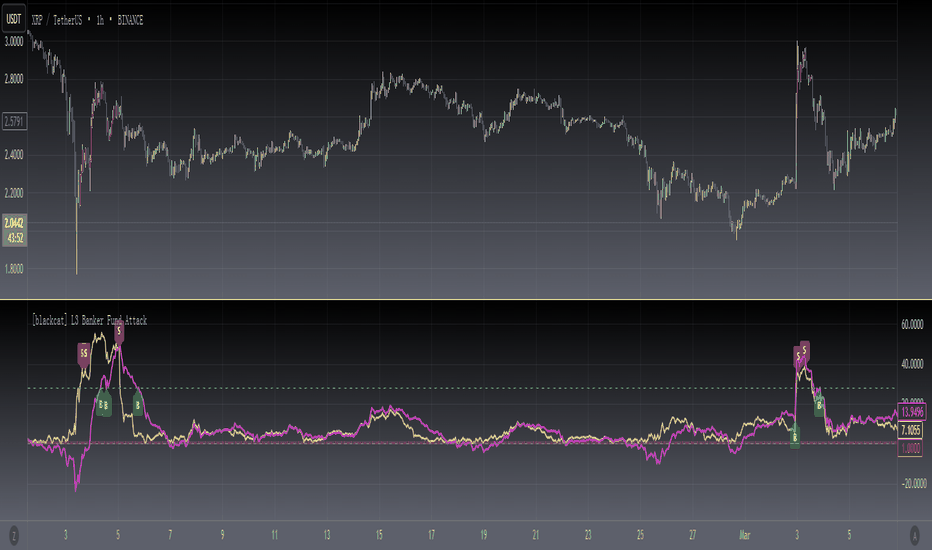
Task: Click the 1.8000 price axis label
Action: 14,269
